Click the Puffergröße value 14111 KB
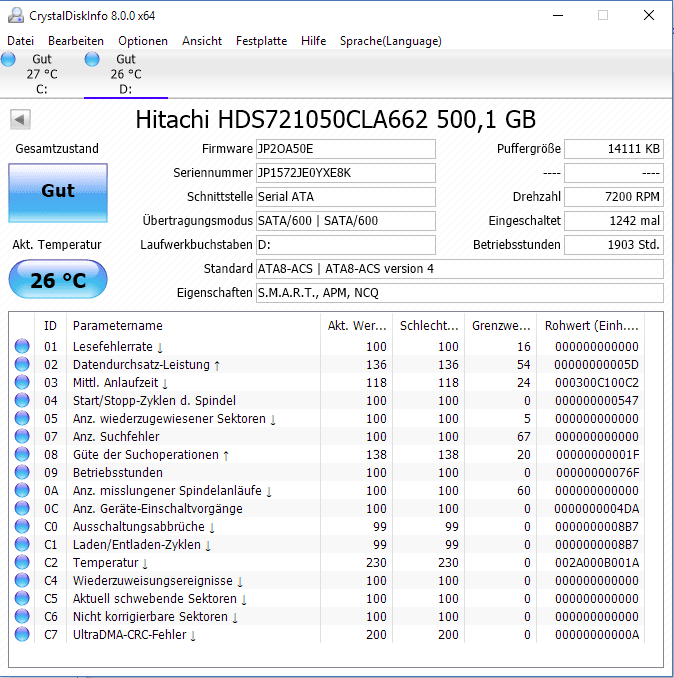 click(614, 149)
